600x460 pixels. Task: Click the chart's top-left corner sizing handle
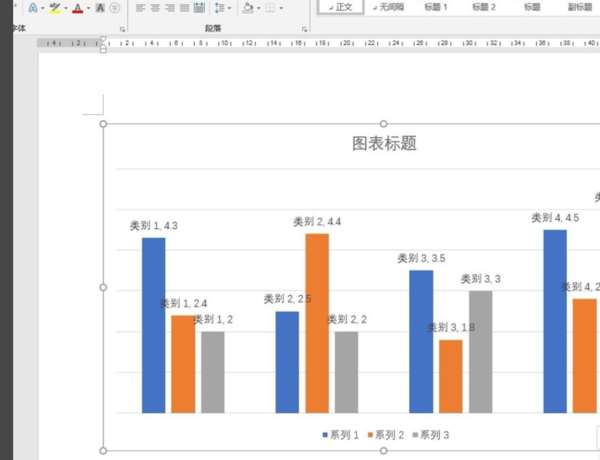(103, 124)
